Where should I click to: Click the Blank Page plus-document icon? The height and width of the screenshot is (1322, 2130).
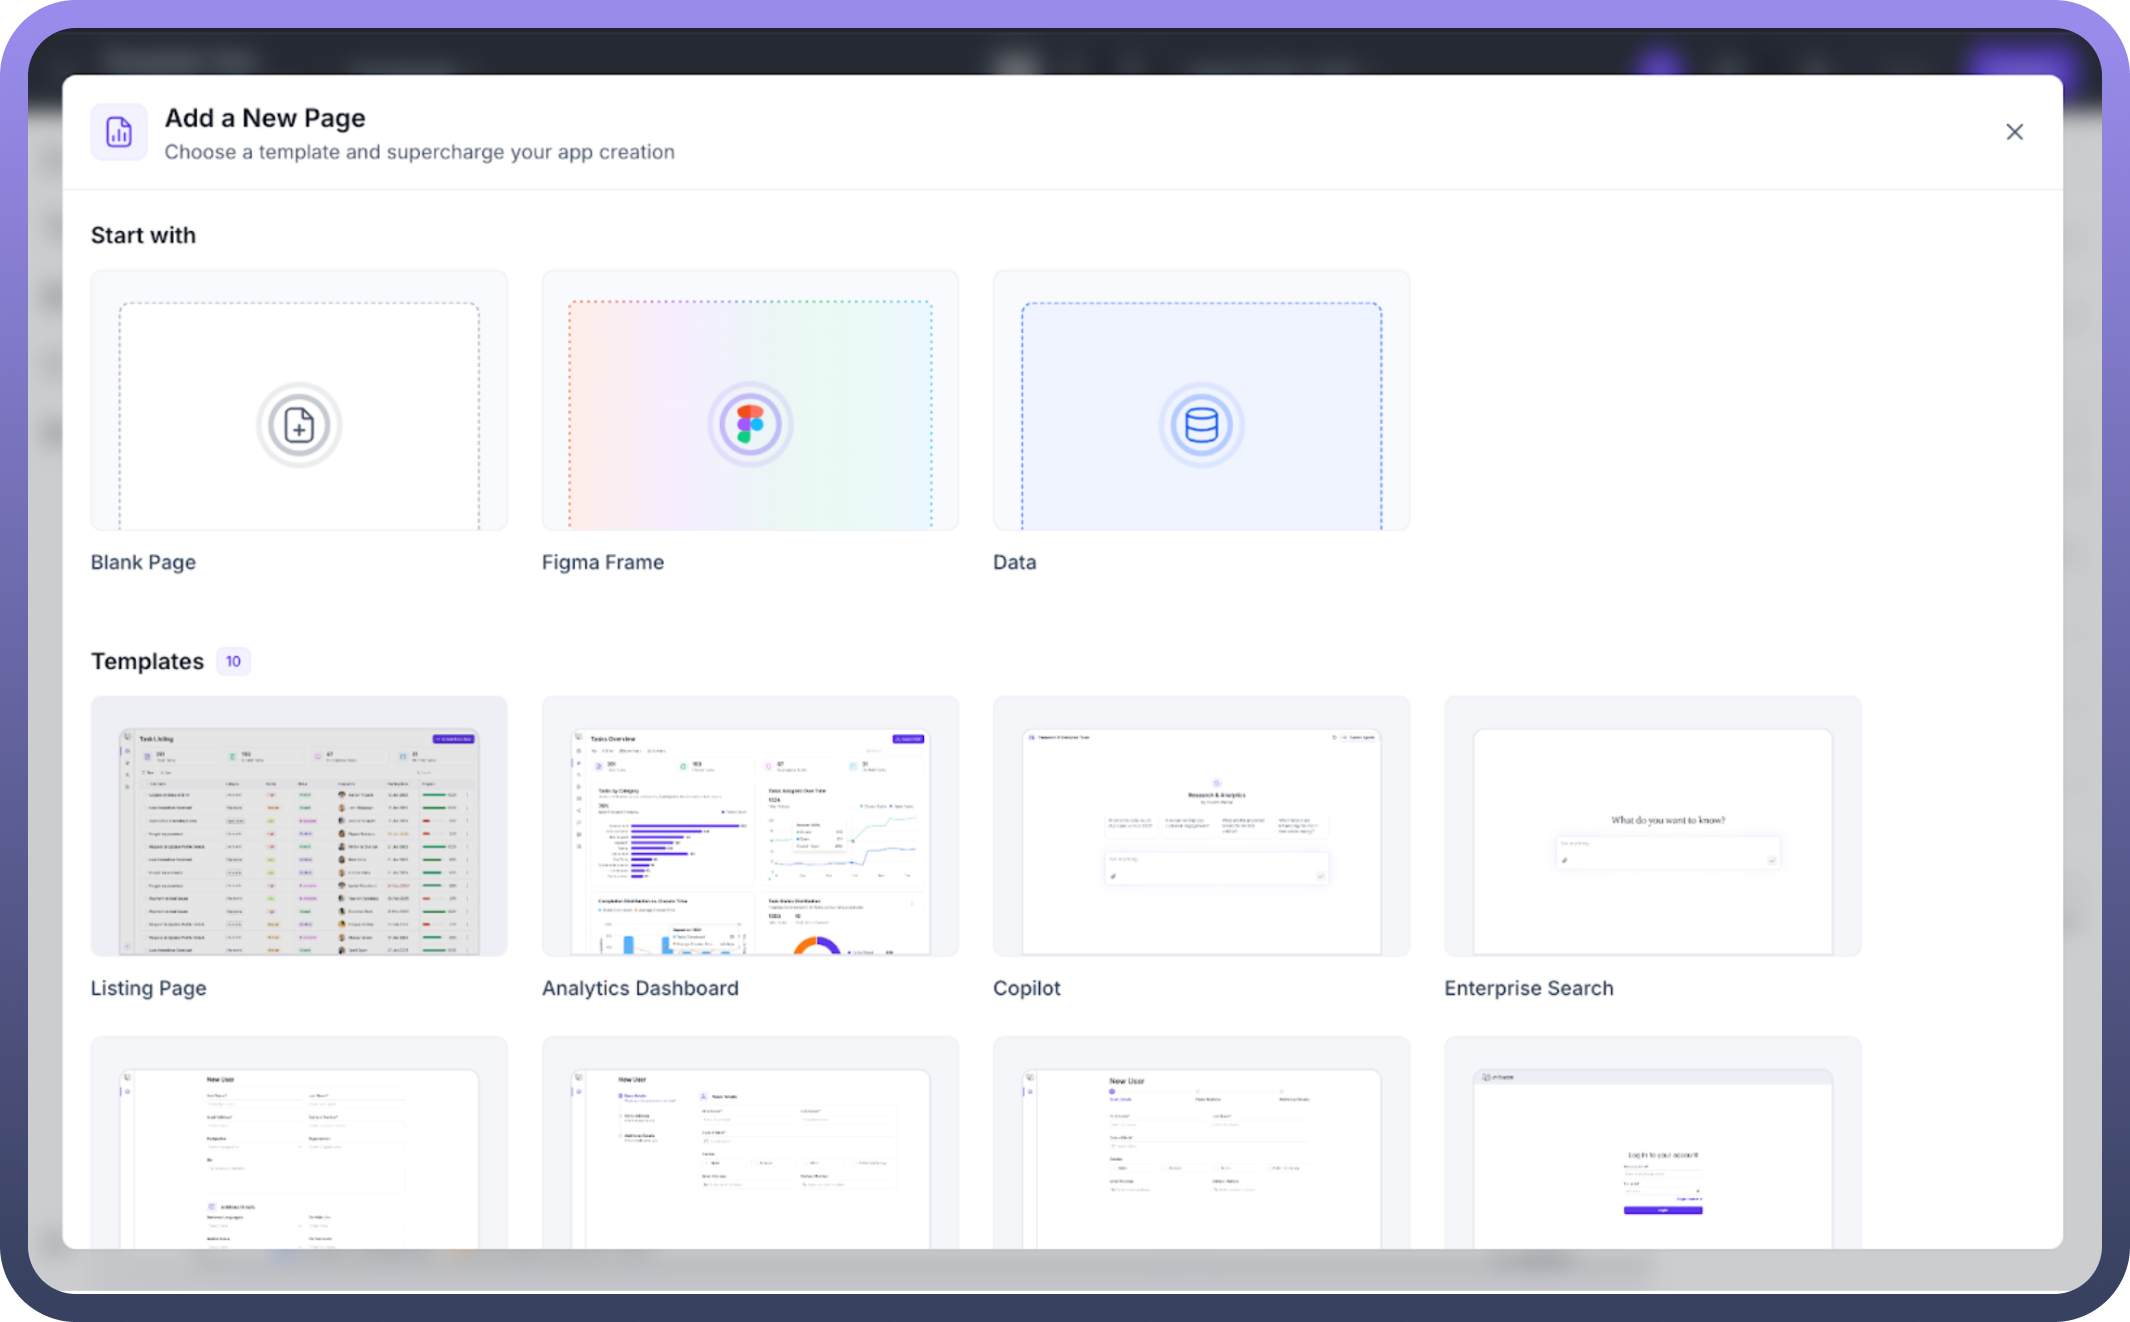pos(299,425)
